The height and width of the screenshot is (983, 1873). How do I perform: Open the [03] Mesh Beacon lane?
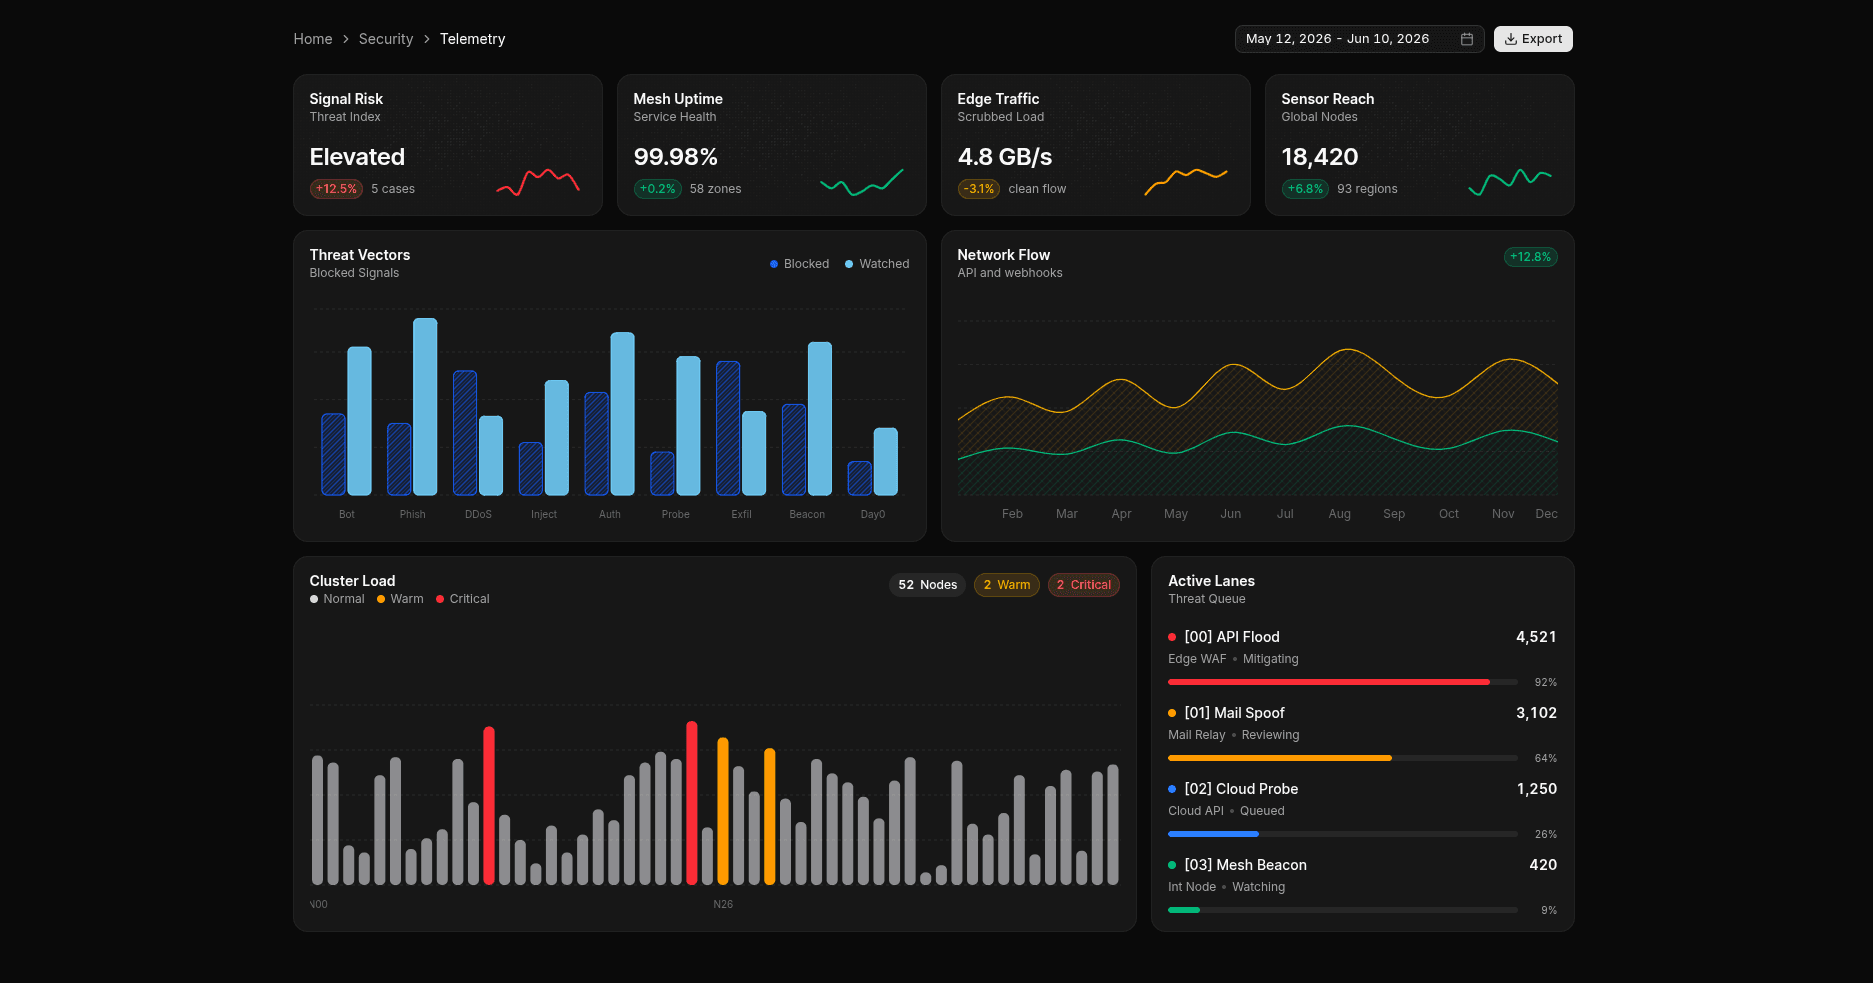click(1362, 886)
